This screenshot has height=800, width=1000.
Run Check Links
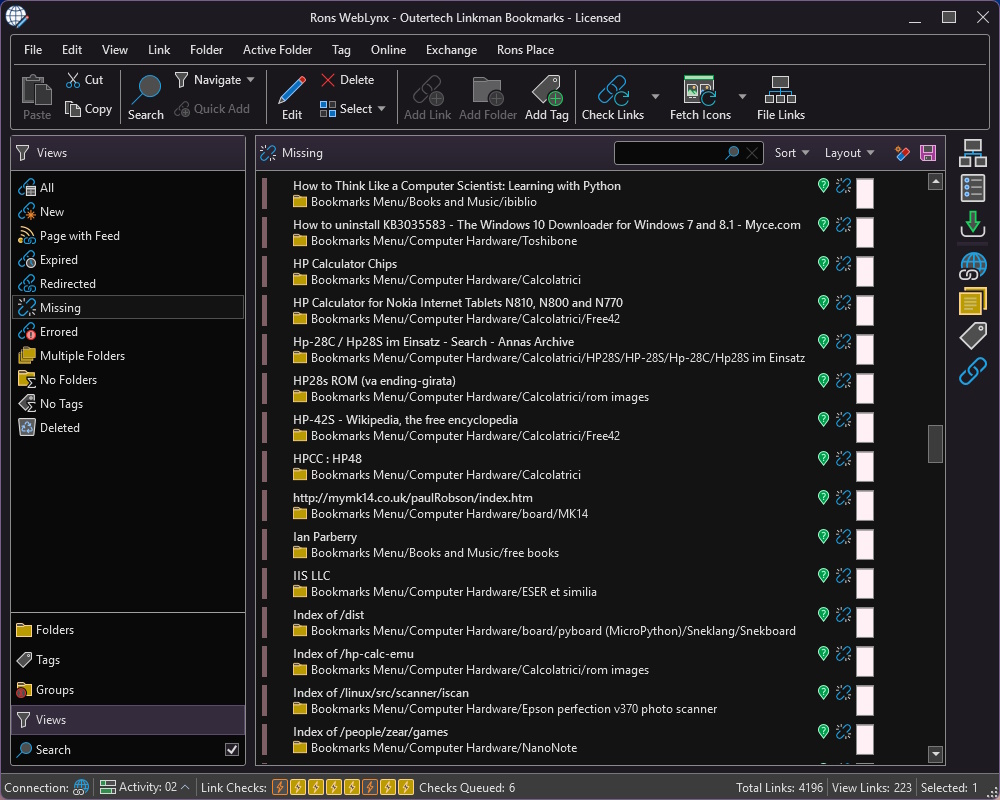pos(613,97)
